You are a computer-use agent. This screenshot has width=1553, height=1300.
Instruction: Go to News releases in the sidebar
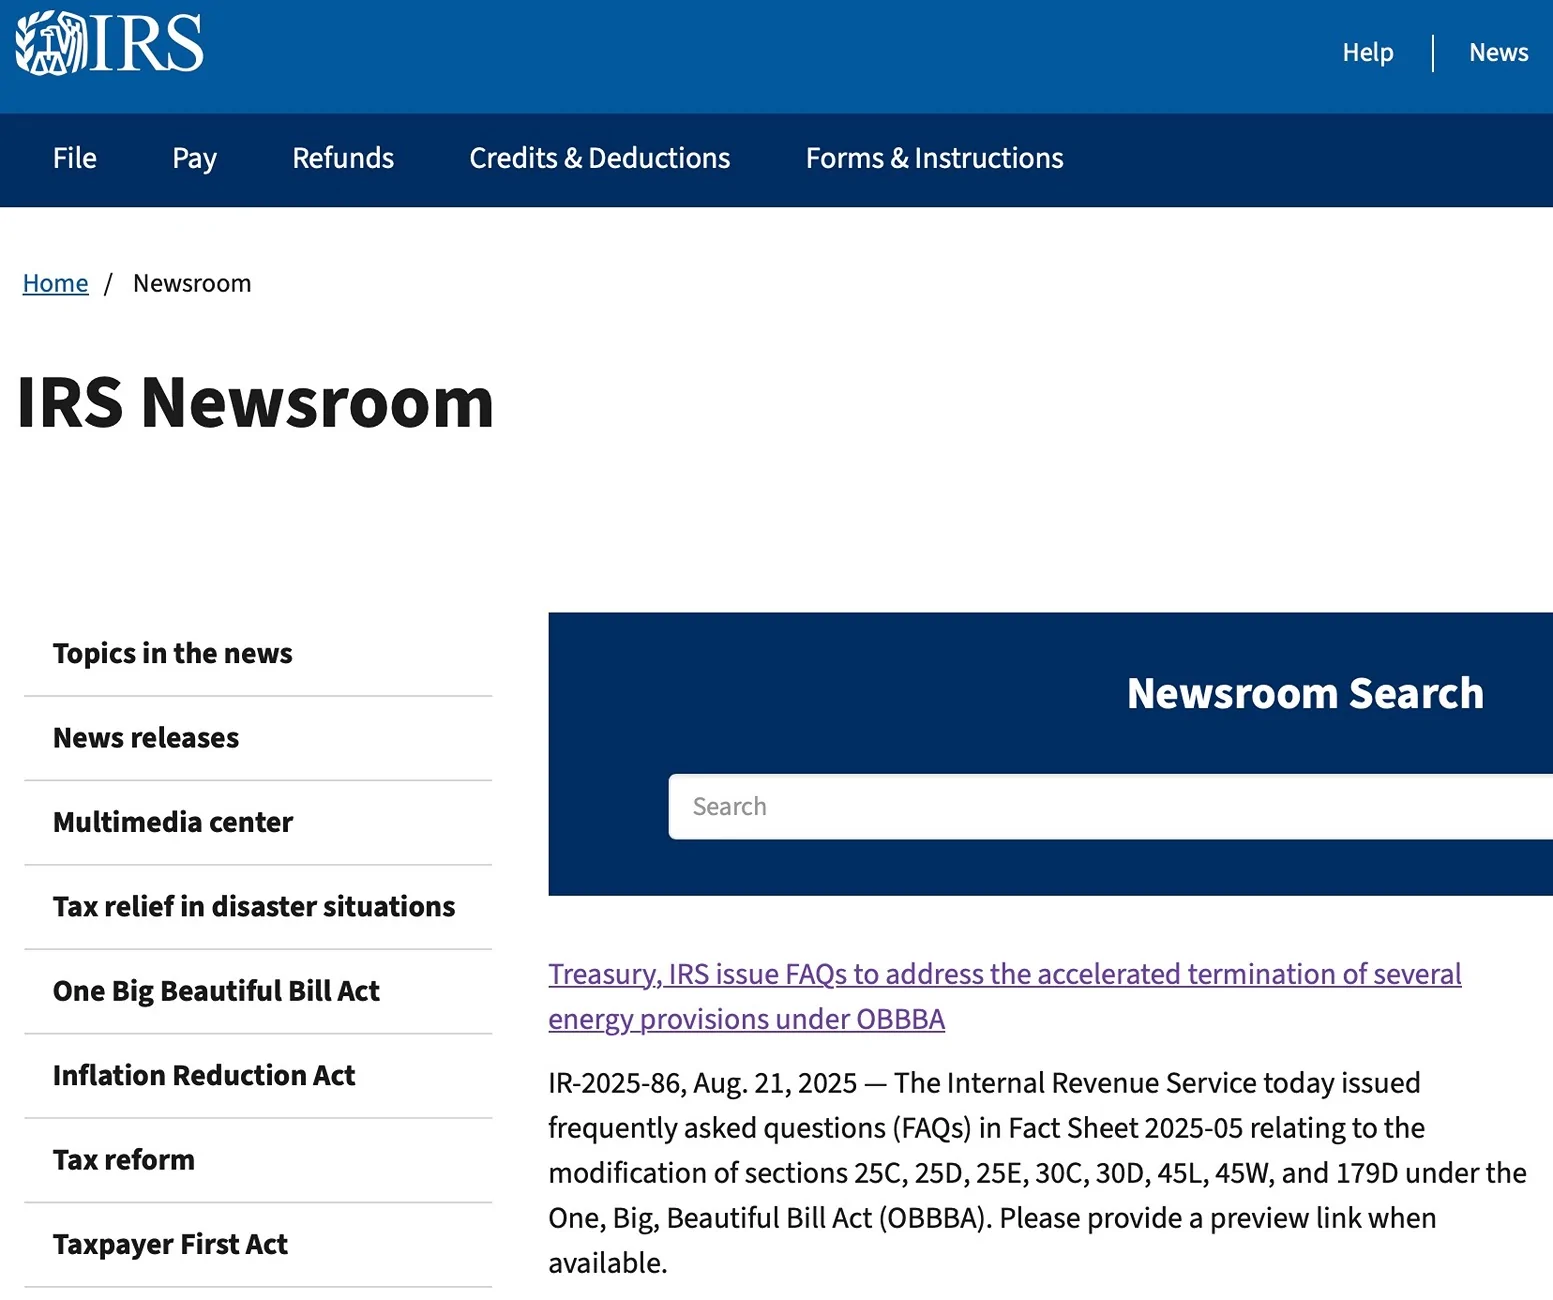click(146, 738)
